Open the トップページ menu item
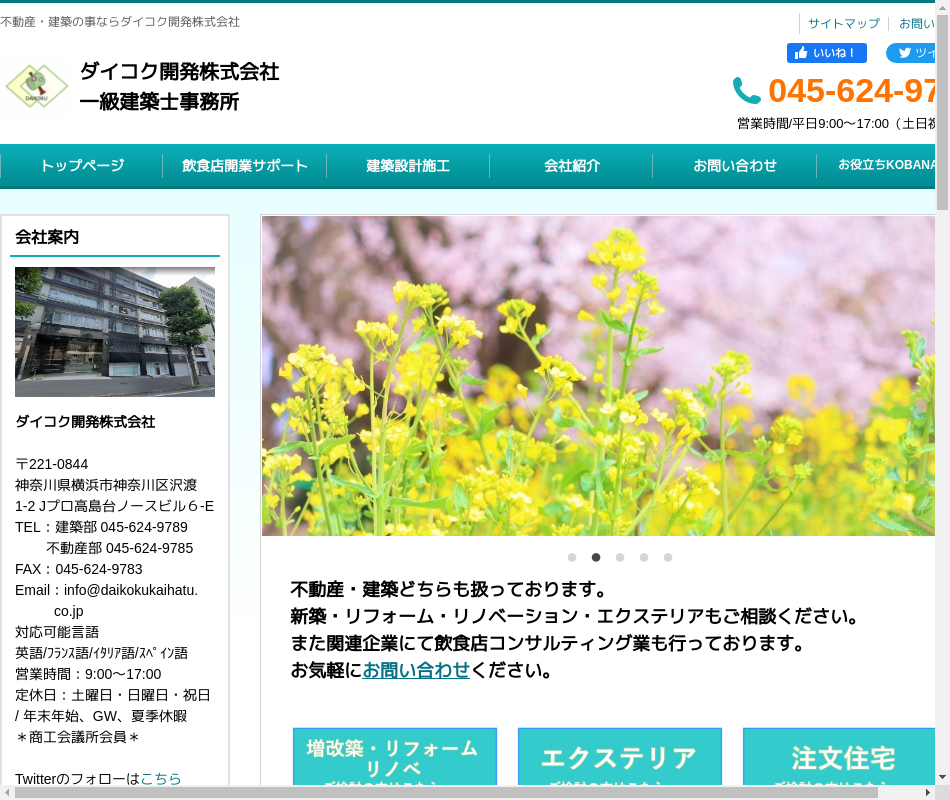Screen dimensions: 950x800 (82, 166)
